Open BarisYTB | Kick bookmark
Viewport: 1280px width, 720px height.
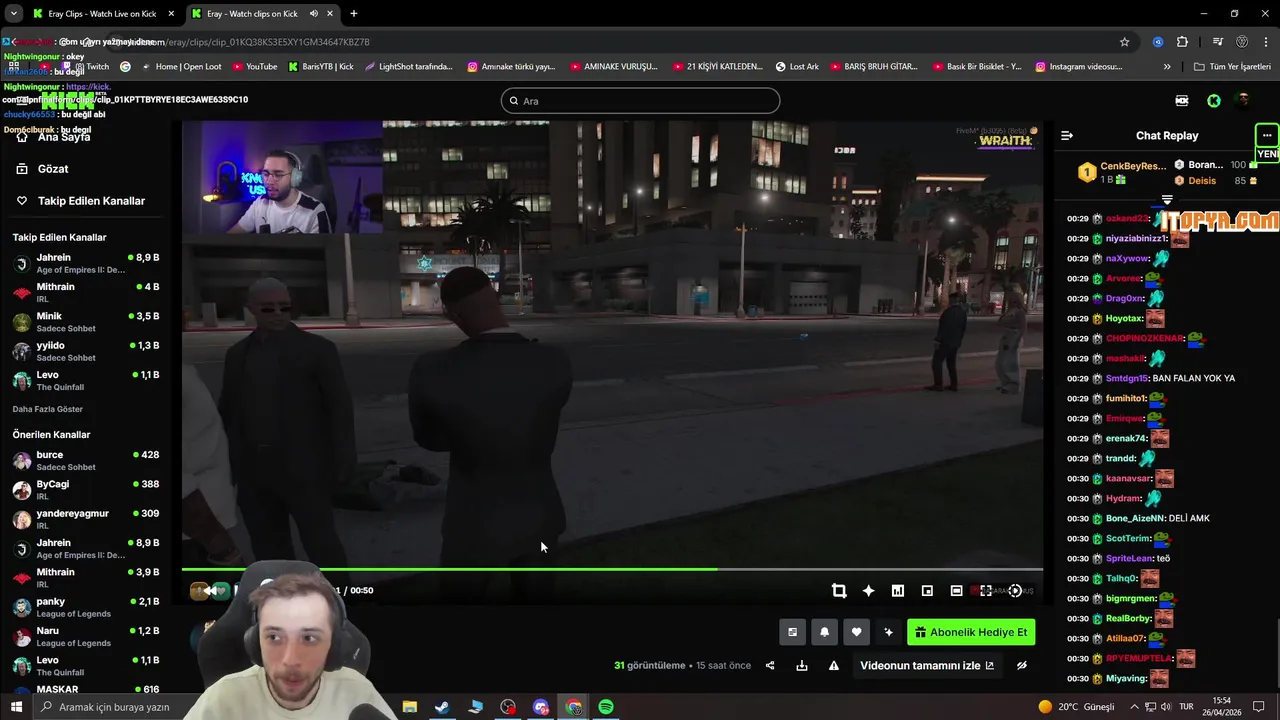click(x=321, y=67)
